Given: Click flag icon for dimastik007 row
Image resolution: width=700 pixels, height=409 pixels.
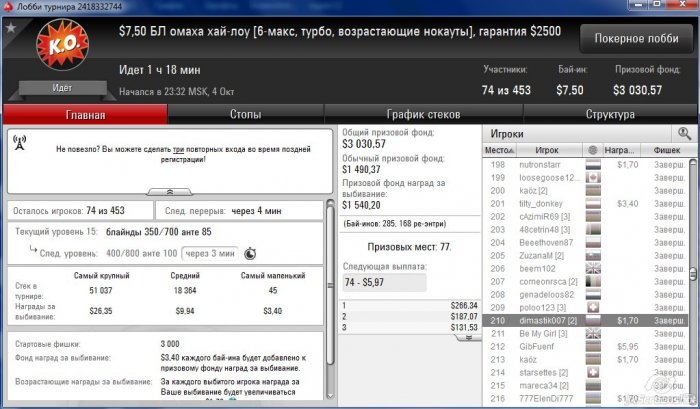Looking at the screenshot, I should click(x=593, y=320).
